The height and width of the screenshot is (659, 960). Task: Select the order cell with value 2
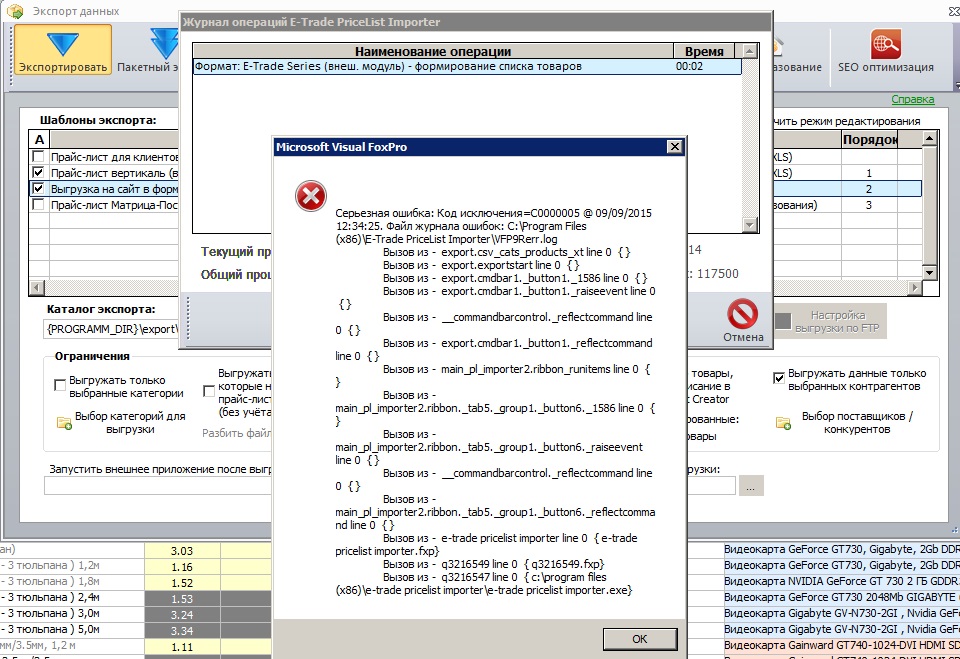click(x=869, y=189)
